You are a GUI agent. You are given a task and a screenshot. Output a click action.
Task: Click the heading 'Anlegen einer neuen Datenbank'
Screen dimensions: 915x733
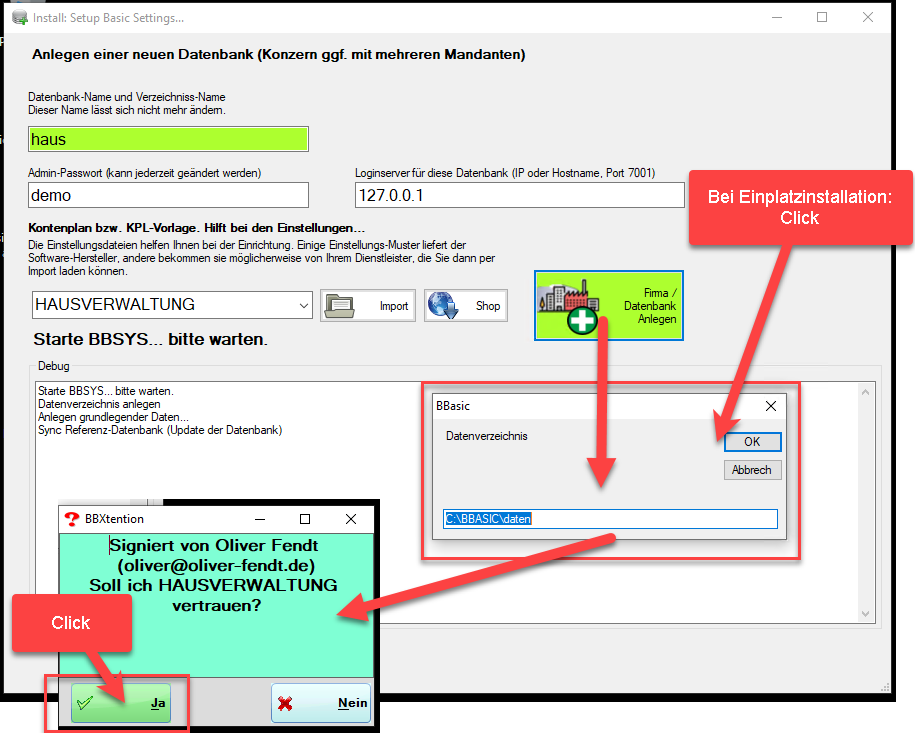pyautogui.click(x=143, y=54)
